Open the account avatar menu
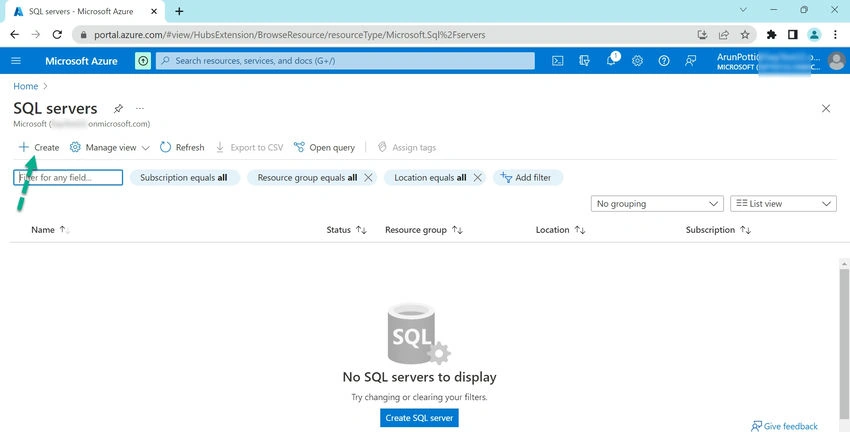Viewport: 850px width, 432px height. [836, 61]
